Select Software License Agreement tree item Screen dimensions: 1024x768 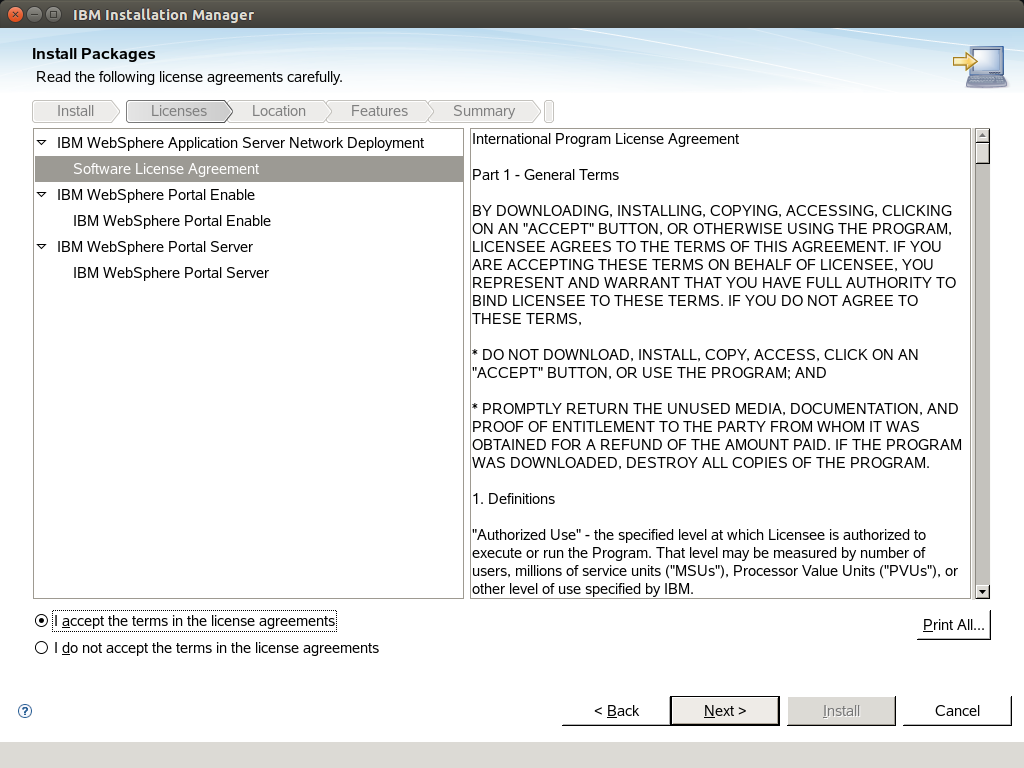coord(249,169)
